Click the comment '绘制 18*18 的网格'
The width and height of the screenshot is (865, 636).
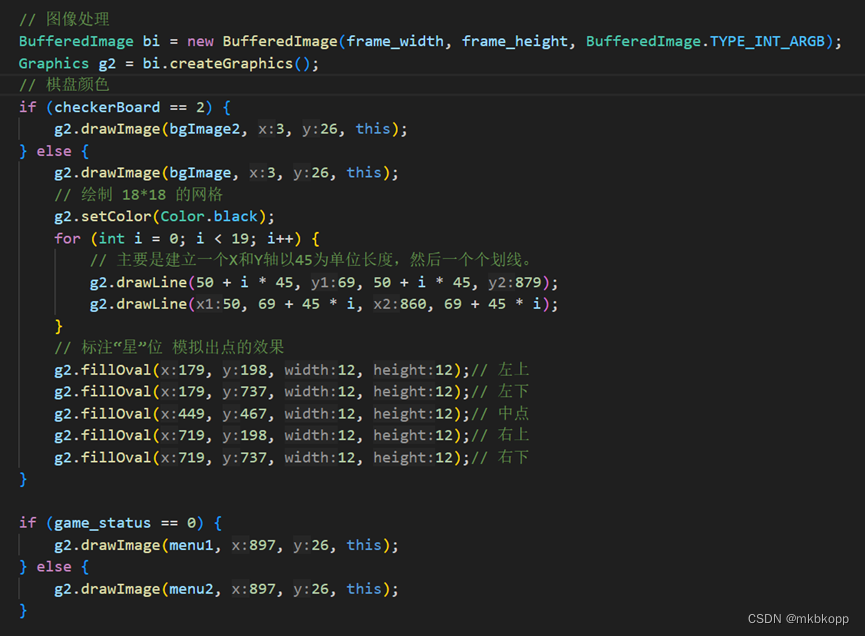tap(152, 195)
